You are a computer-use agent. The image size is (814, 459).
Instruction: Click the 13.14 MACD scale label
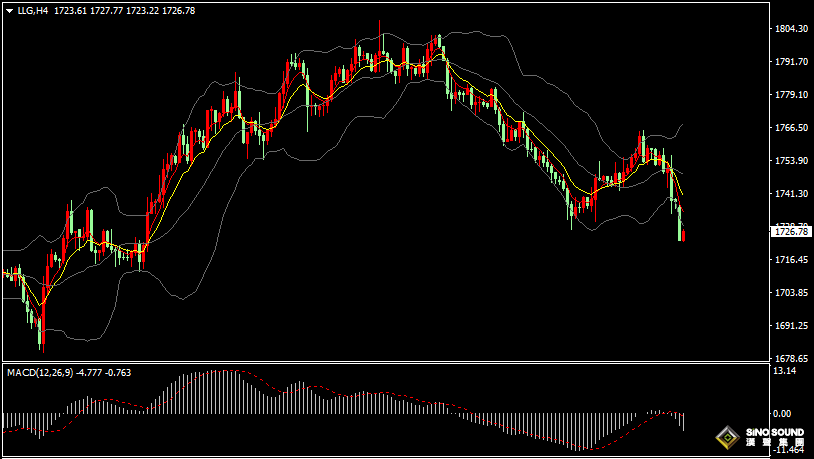pos(785,371)
